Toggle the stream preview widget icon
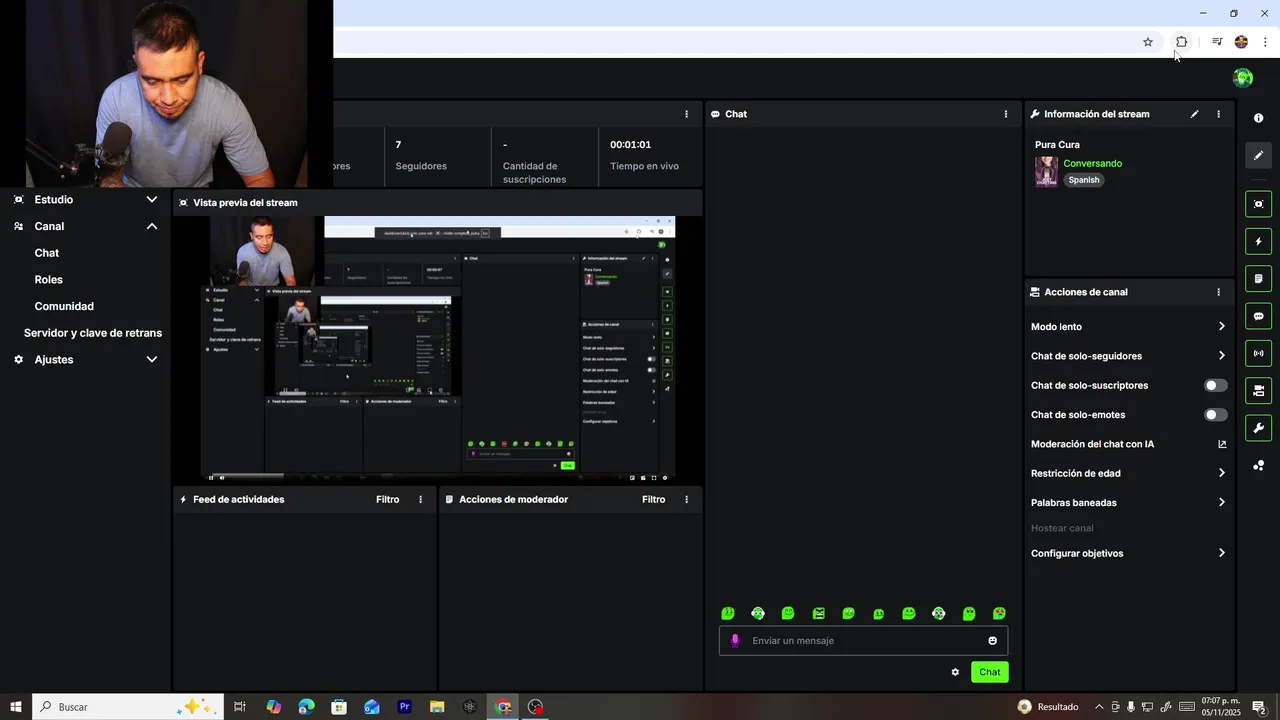1280x720 pixels. [x=1258, y=204]
